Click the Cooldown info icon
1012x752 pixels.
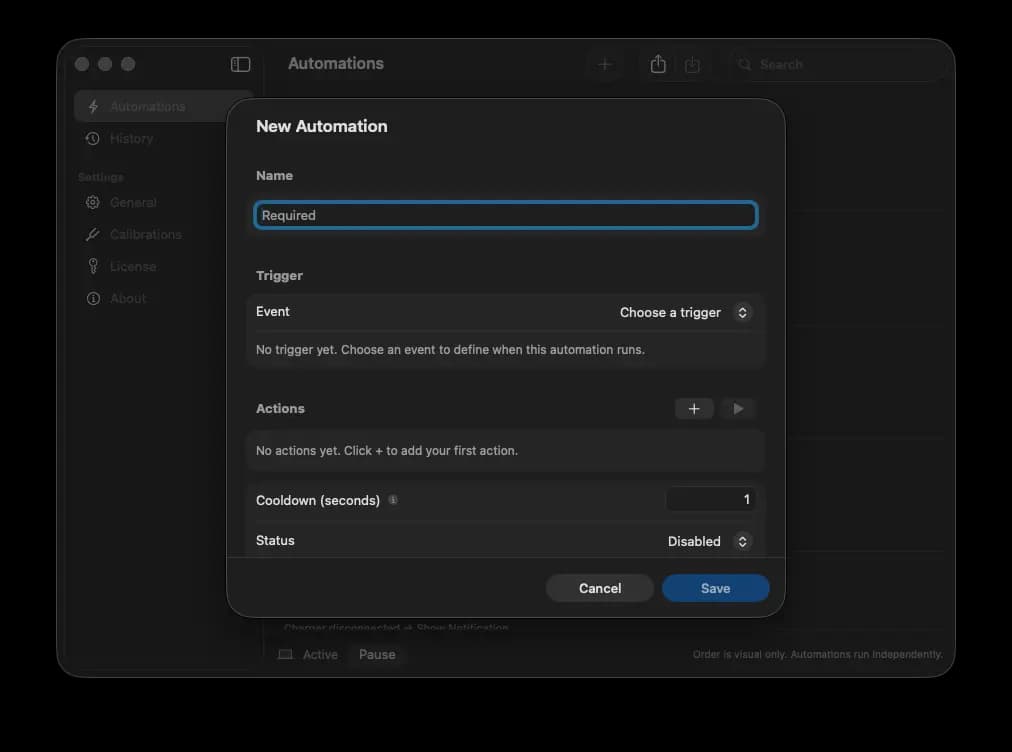click(392, 500)
